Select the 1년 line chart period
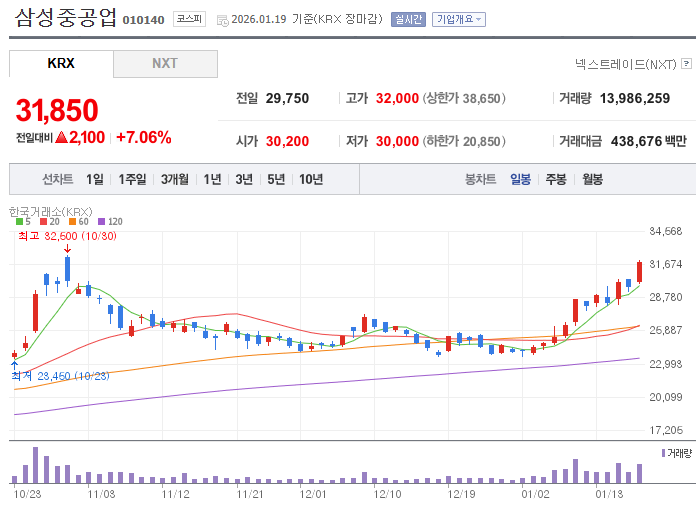The image size is (696, 505). pyautogui.click(x=212, y=179)
